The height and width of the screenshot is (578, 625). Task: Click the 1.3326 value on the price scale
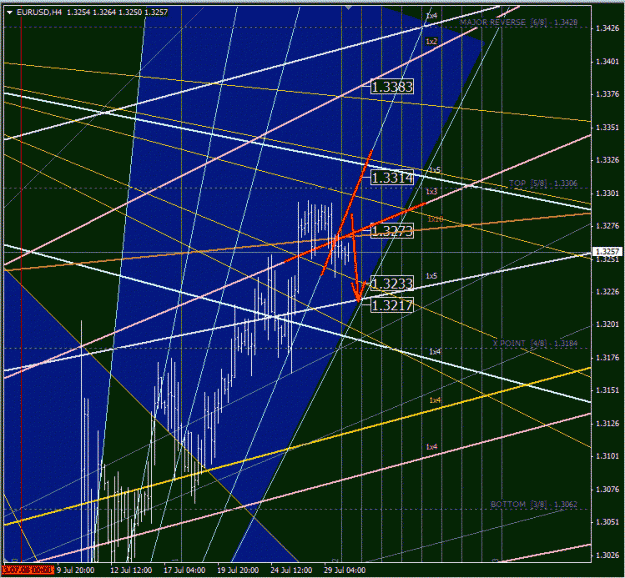coord(607,160)
